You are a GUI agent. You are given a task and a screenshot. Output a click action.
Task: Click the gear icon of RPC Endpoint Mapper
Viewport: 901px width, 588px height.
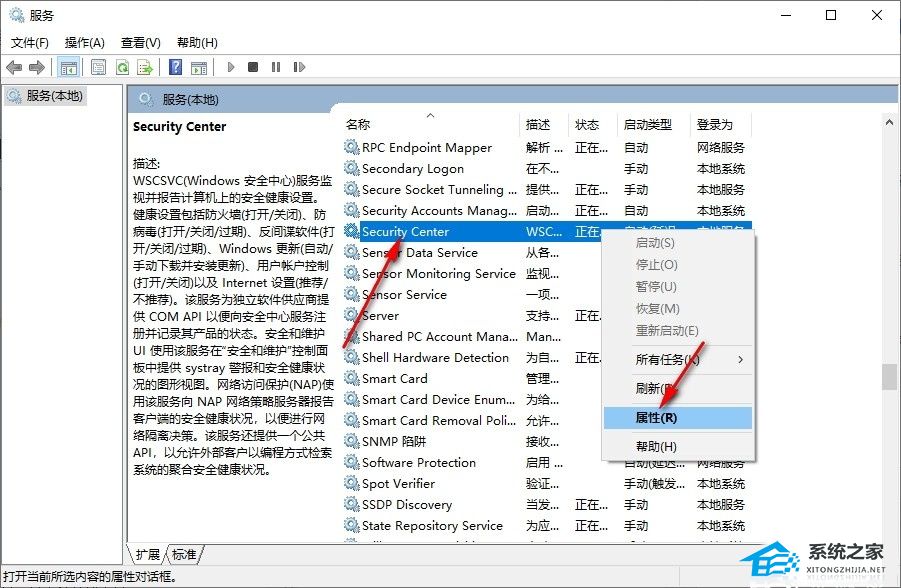coord(352,147)
